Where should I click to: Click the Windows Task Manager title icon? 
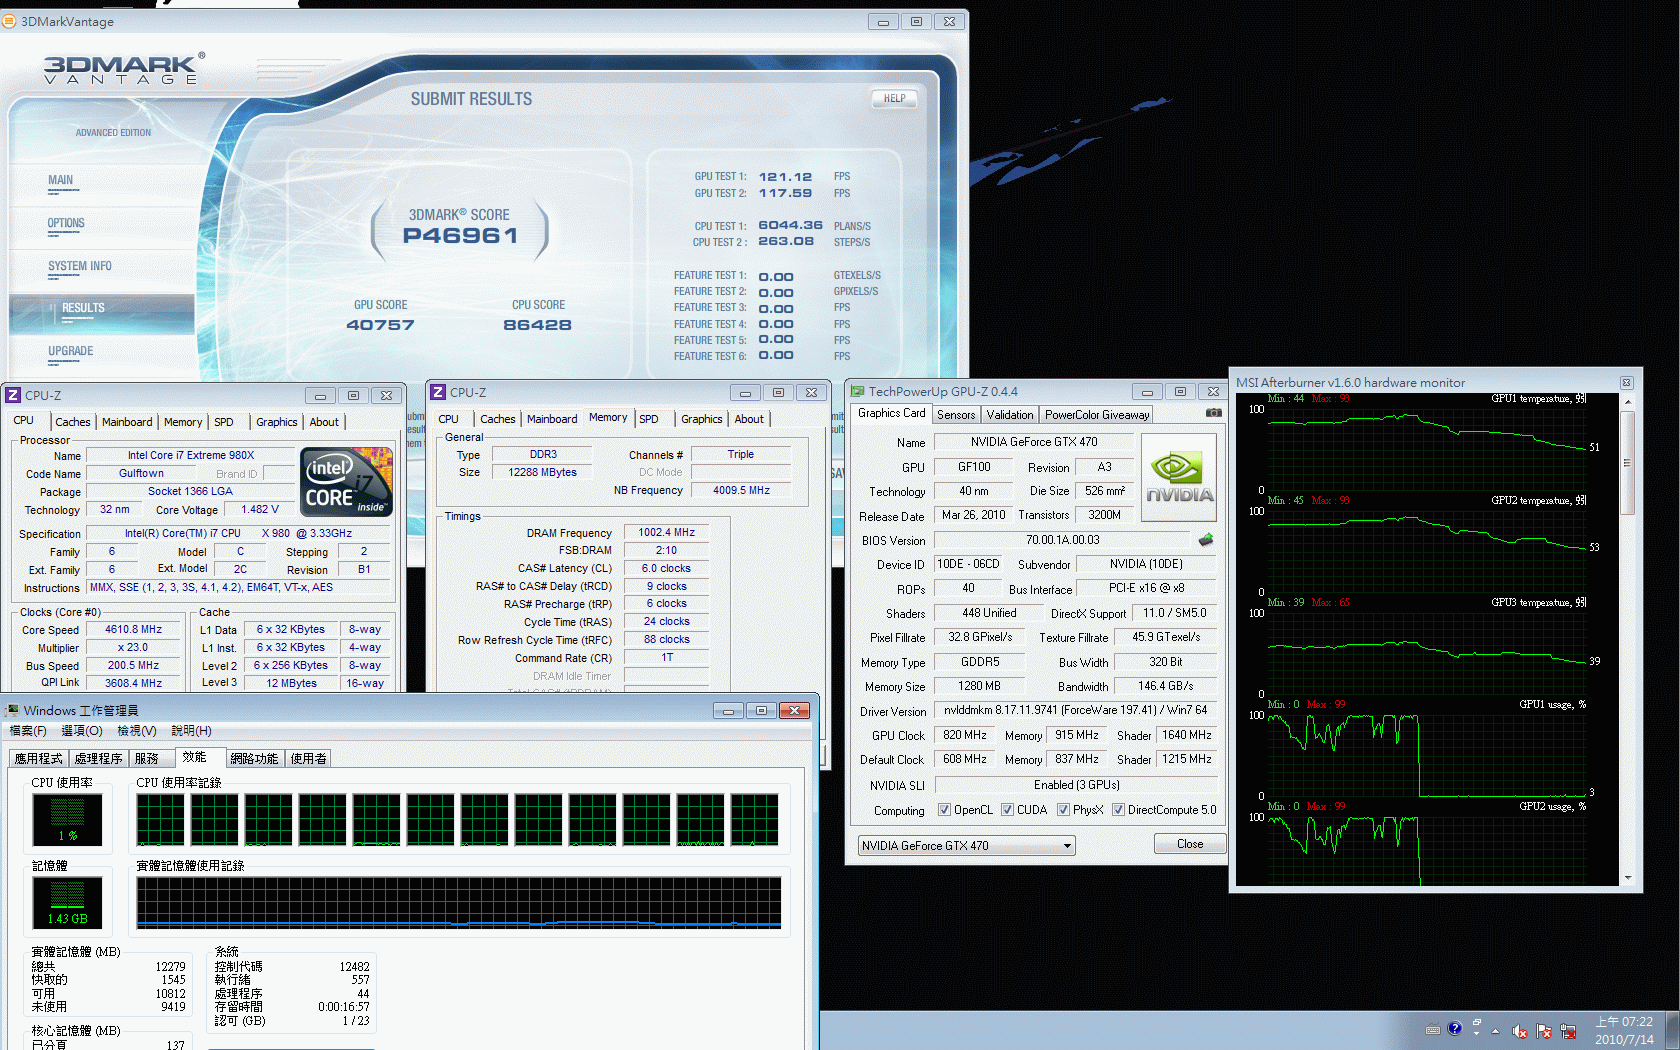(12, 710)
